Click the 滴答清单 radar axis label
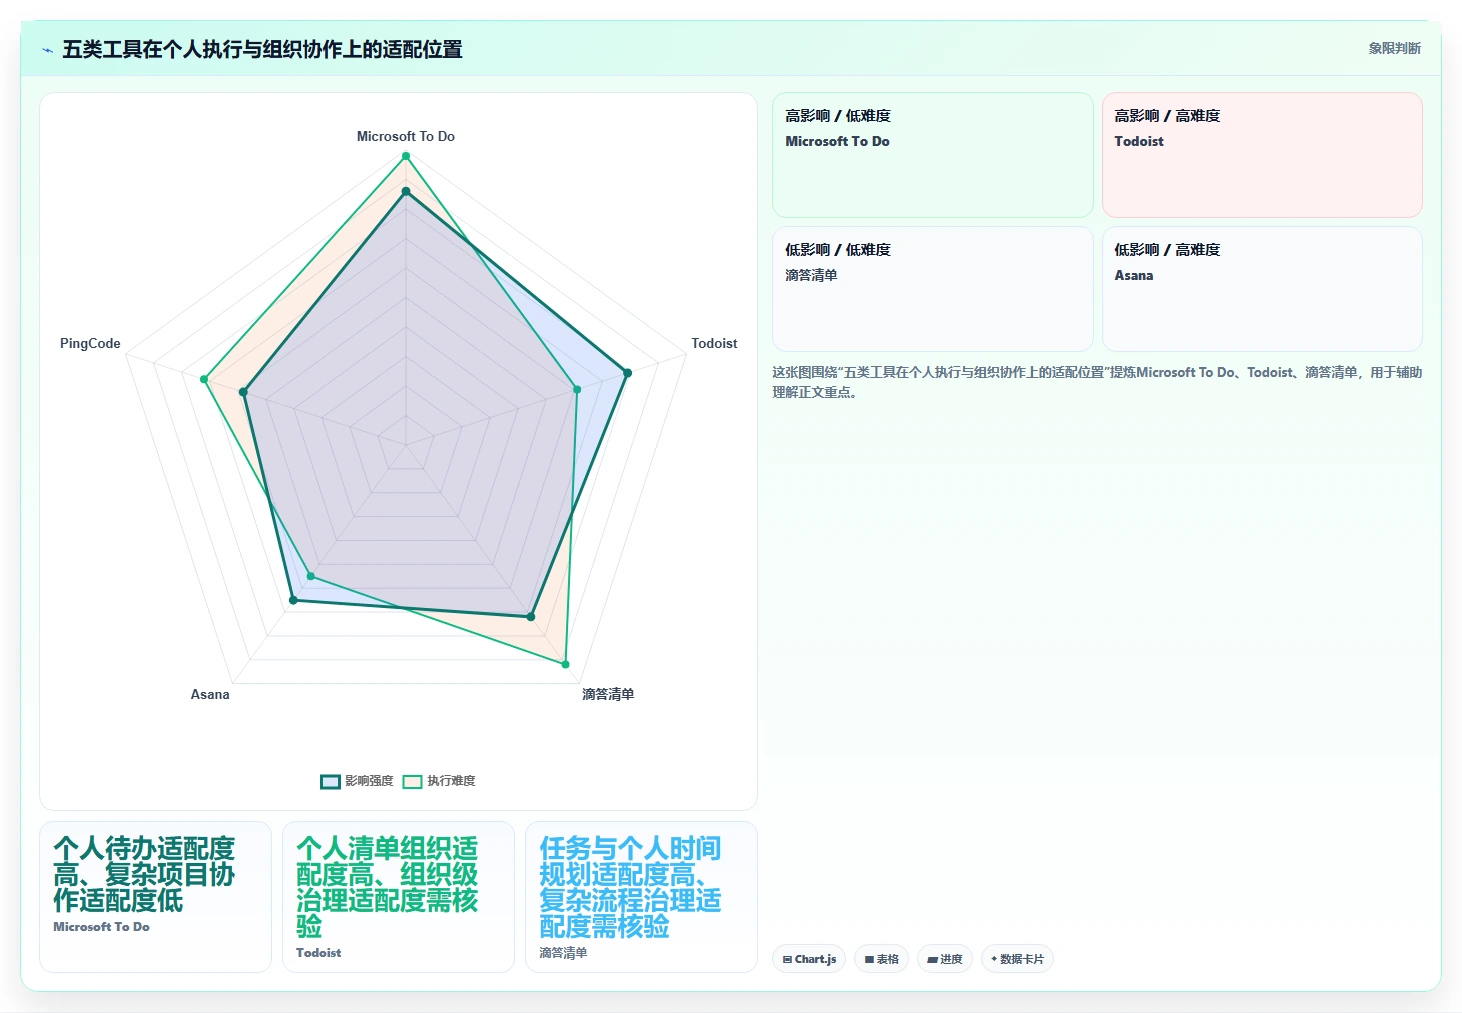This screenshot has height=1013, width=1462. click(x=608, y=694)
